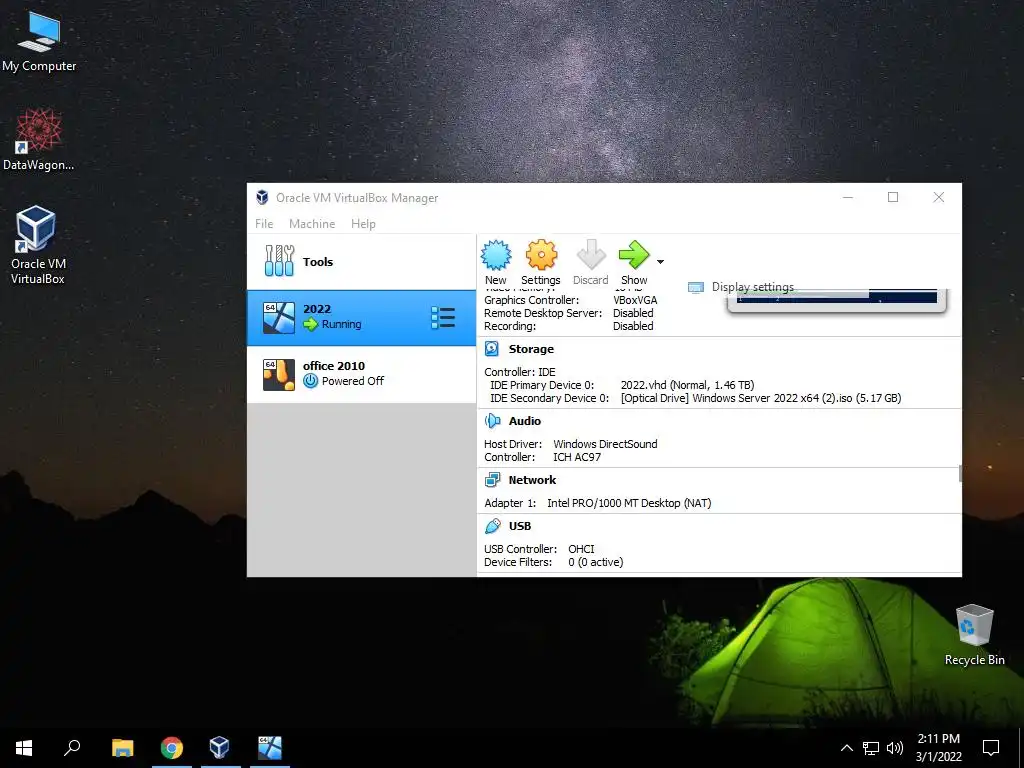Viewport: 1024px width, 768px height.
Task: Click the Windows DirectSound host driver value
Action: pyautogui.click(x=605, y=444)
